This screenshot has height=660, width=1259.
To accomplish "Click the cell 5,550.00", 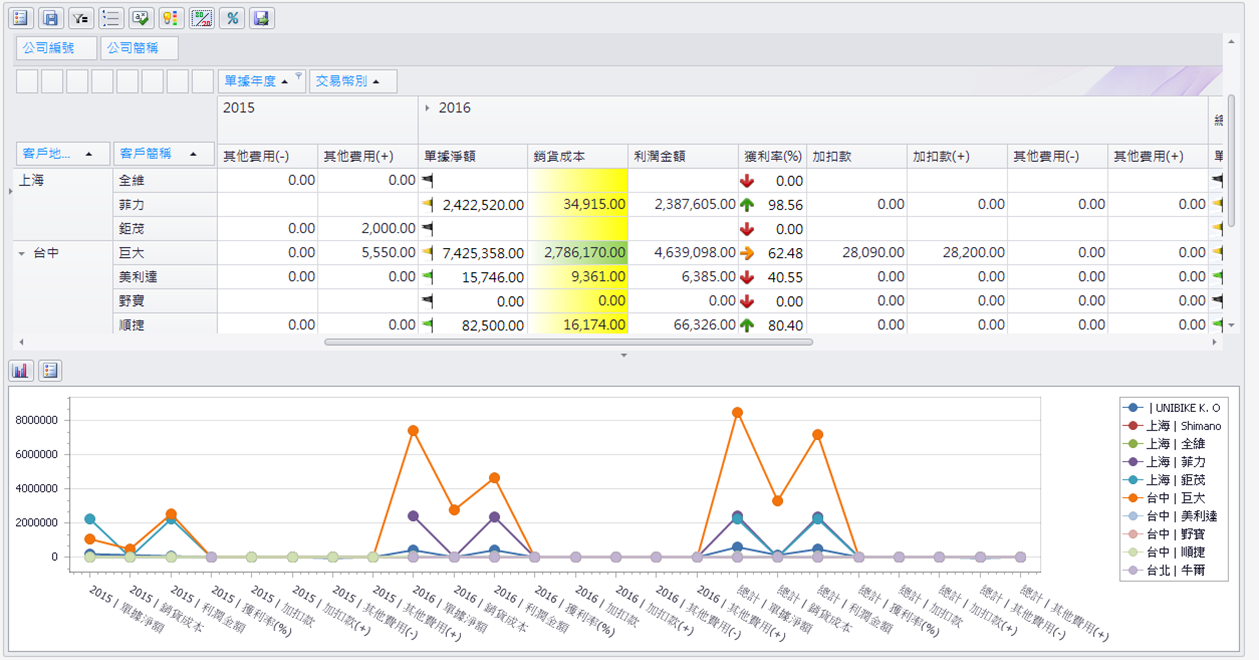I will [368, 252].
